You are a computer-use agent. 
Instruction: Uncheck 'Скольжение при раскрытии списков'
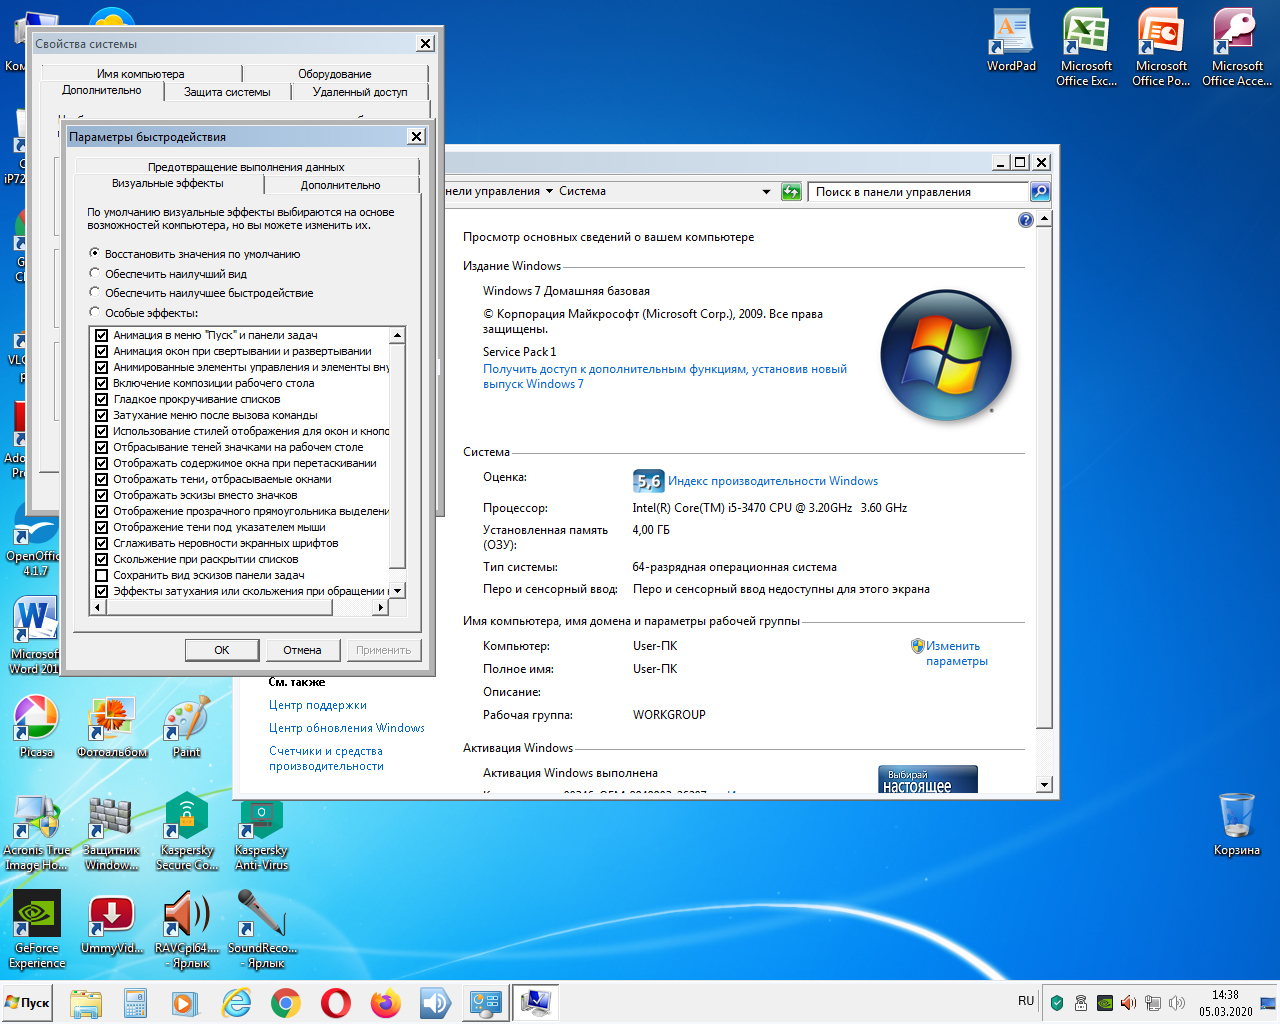tap(101, 559)
